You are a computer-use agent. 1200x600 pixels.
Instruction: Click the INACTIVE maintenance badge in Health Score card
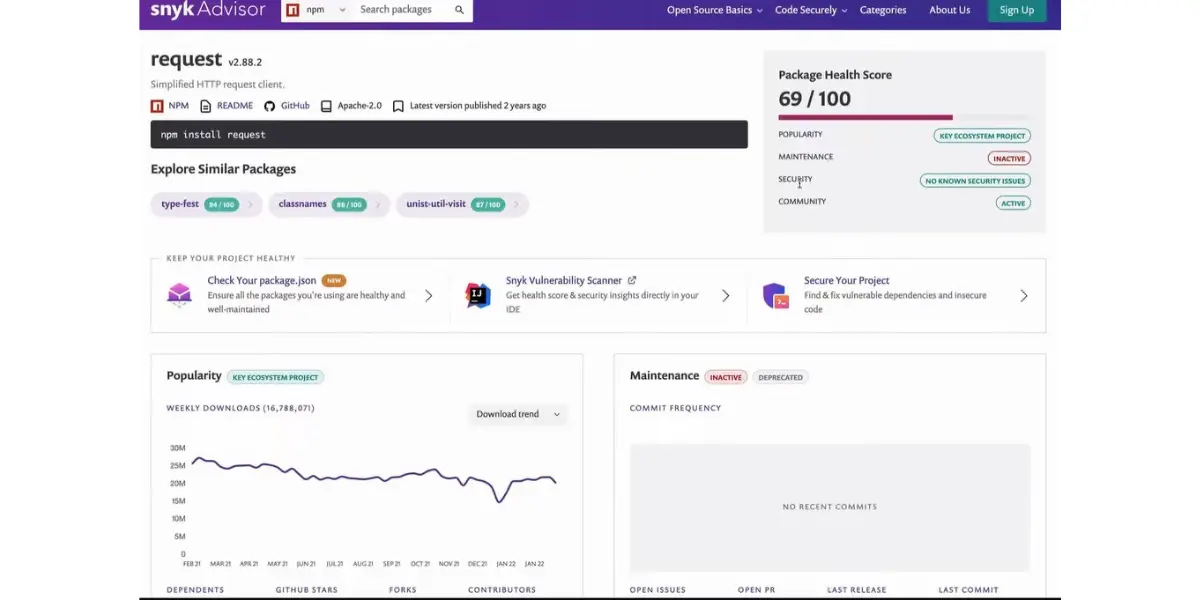click(1009, 158)
